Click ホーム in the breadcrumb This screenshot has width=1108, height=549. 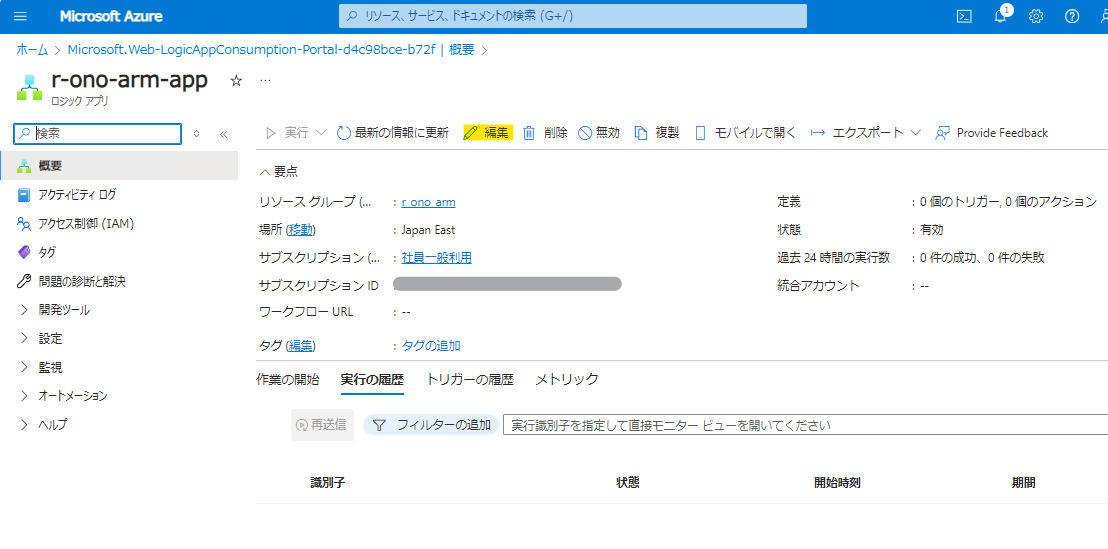(33, 49)
